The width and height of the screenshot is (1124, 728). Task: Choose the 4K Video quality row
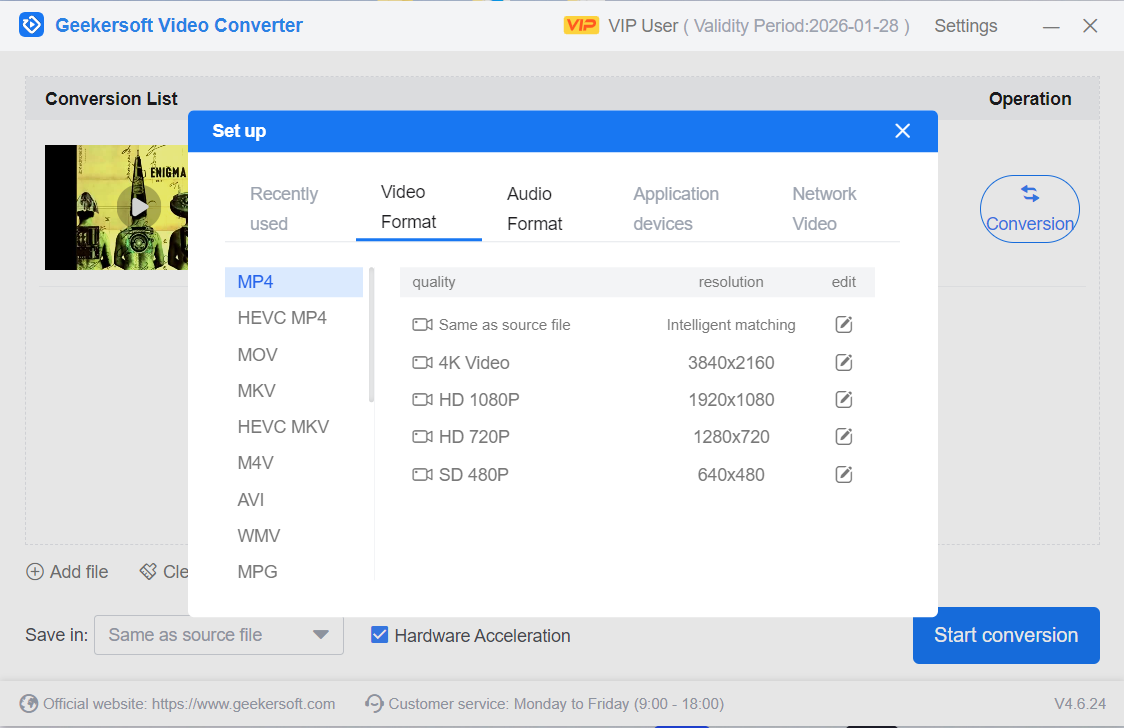click(637, 363)
